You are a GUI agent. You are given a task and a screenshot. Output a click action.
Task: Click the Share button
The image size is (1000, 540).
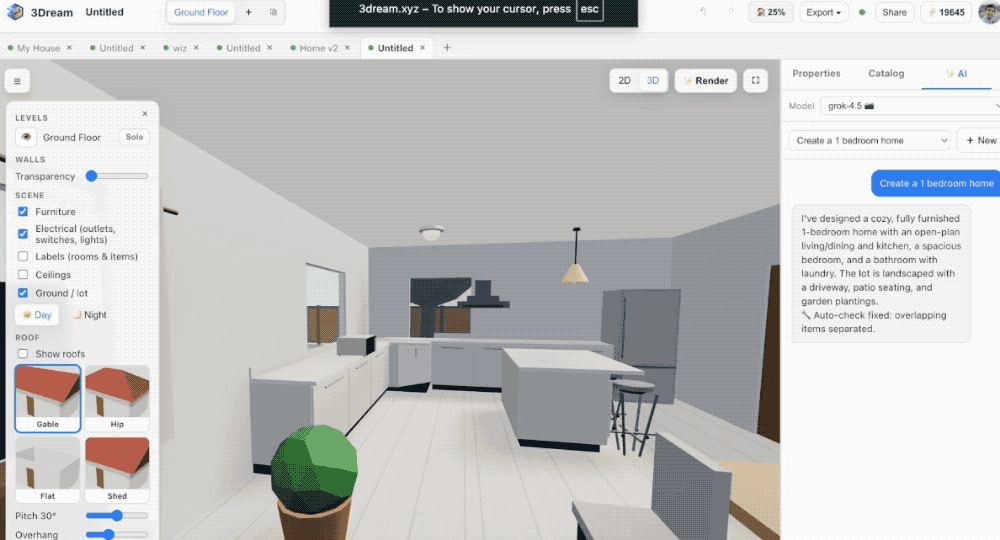(x=894, y=12)
